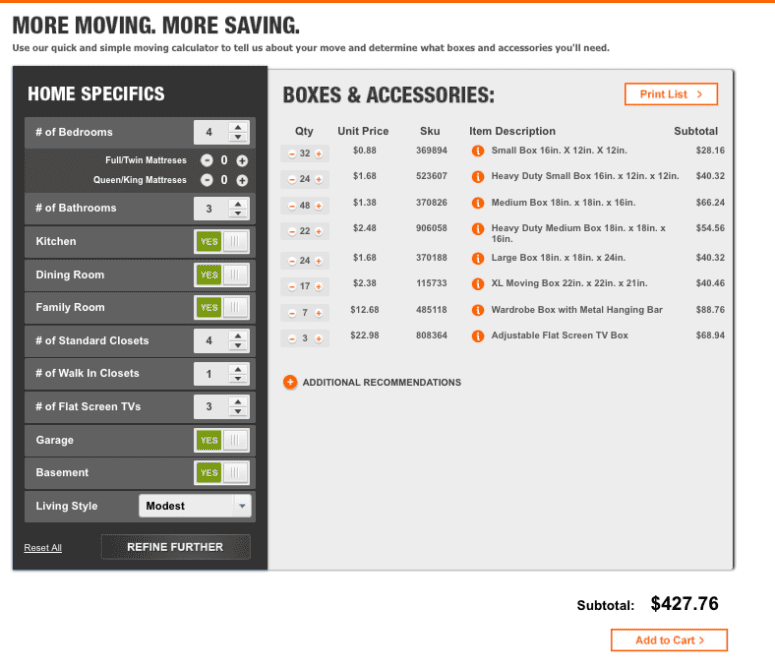Expand Additional Recommendations section
The height and width of the screenshot is (670, 775).
(290, 383)
